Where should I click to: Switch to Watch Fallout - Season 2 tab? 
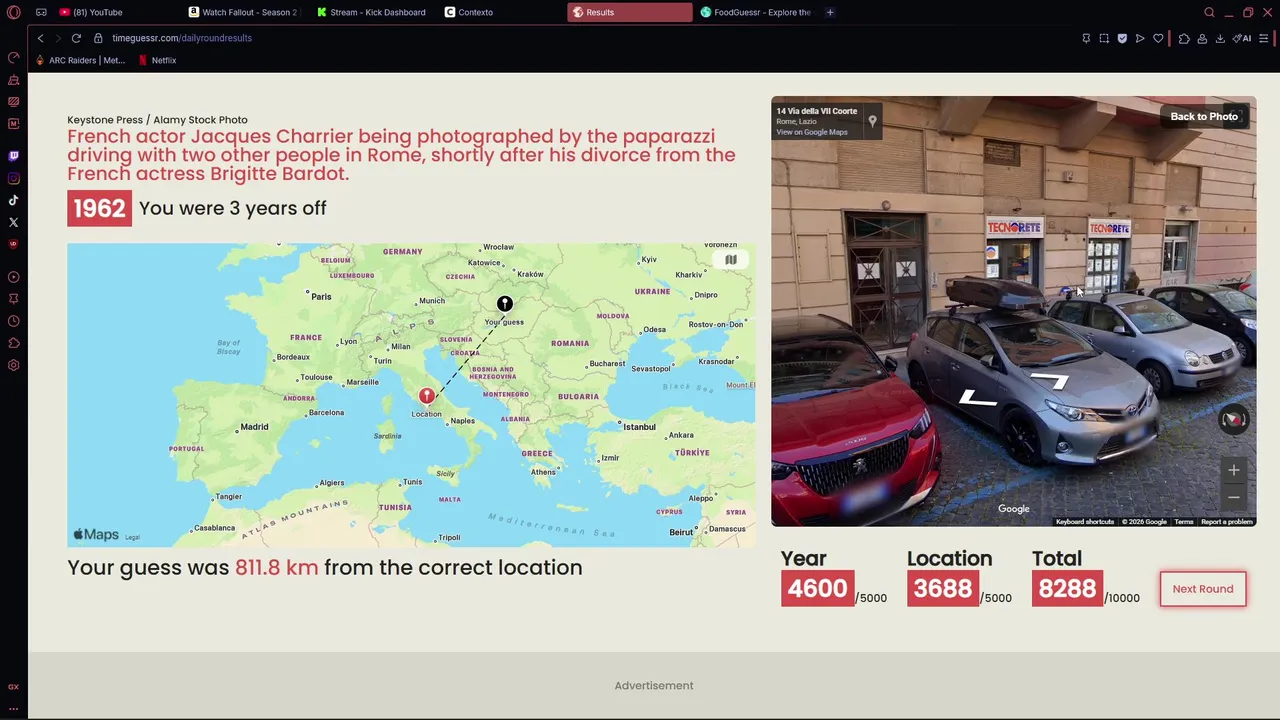point(244,12)
